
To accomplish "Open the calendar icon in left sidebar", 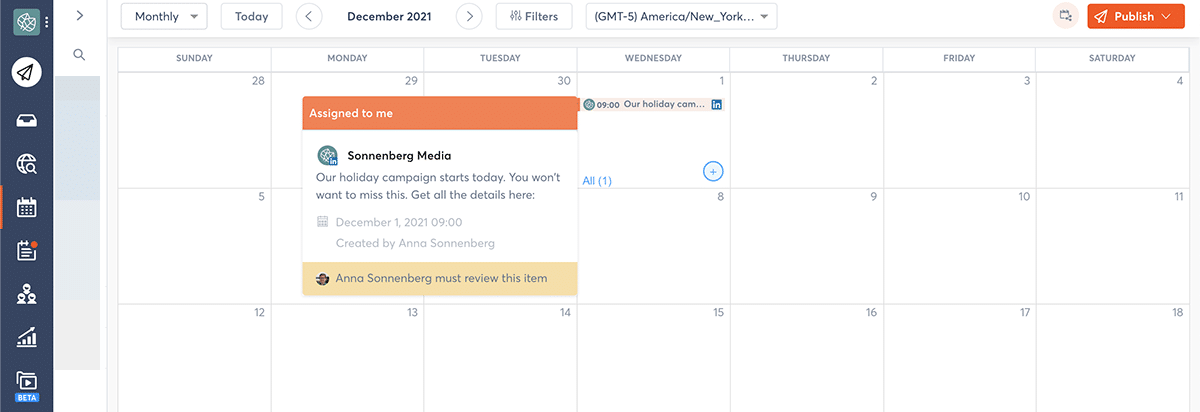I will point(26,208).
